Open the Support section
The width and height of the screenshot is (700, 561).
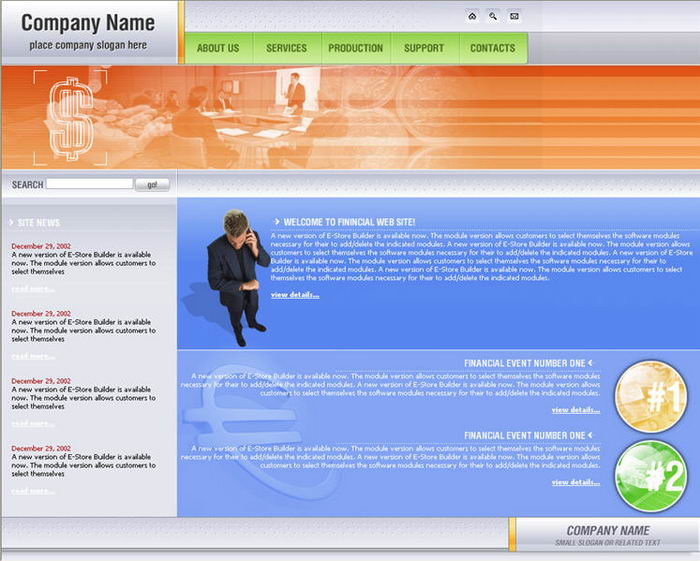click(x=424, y=48)
